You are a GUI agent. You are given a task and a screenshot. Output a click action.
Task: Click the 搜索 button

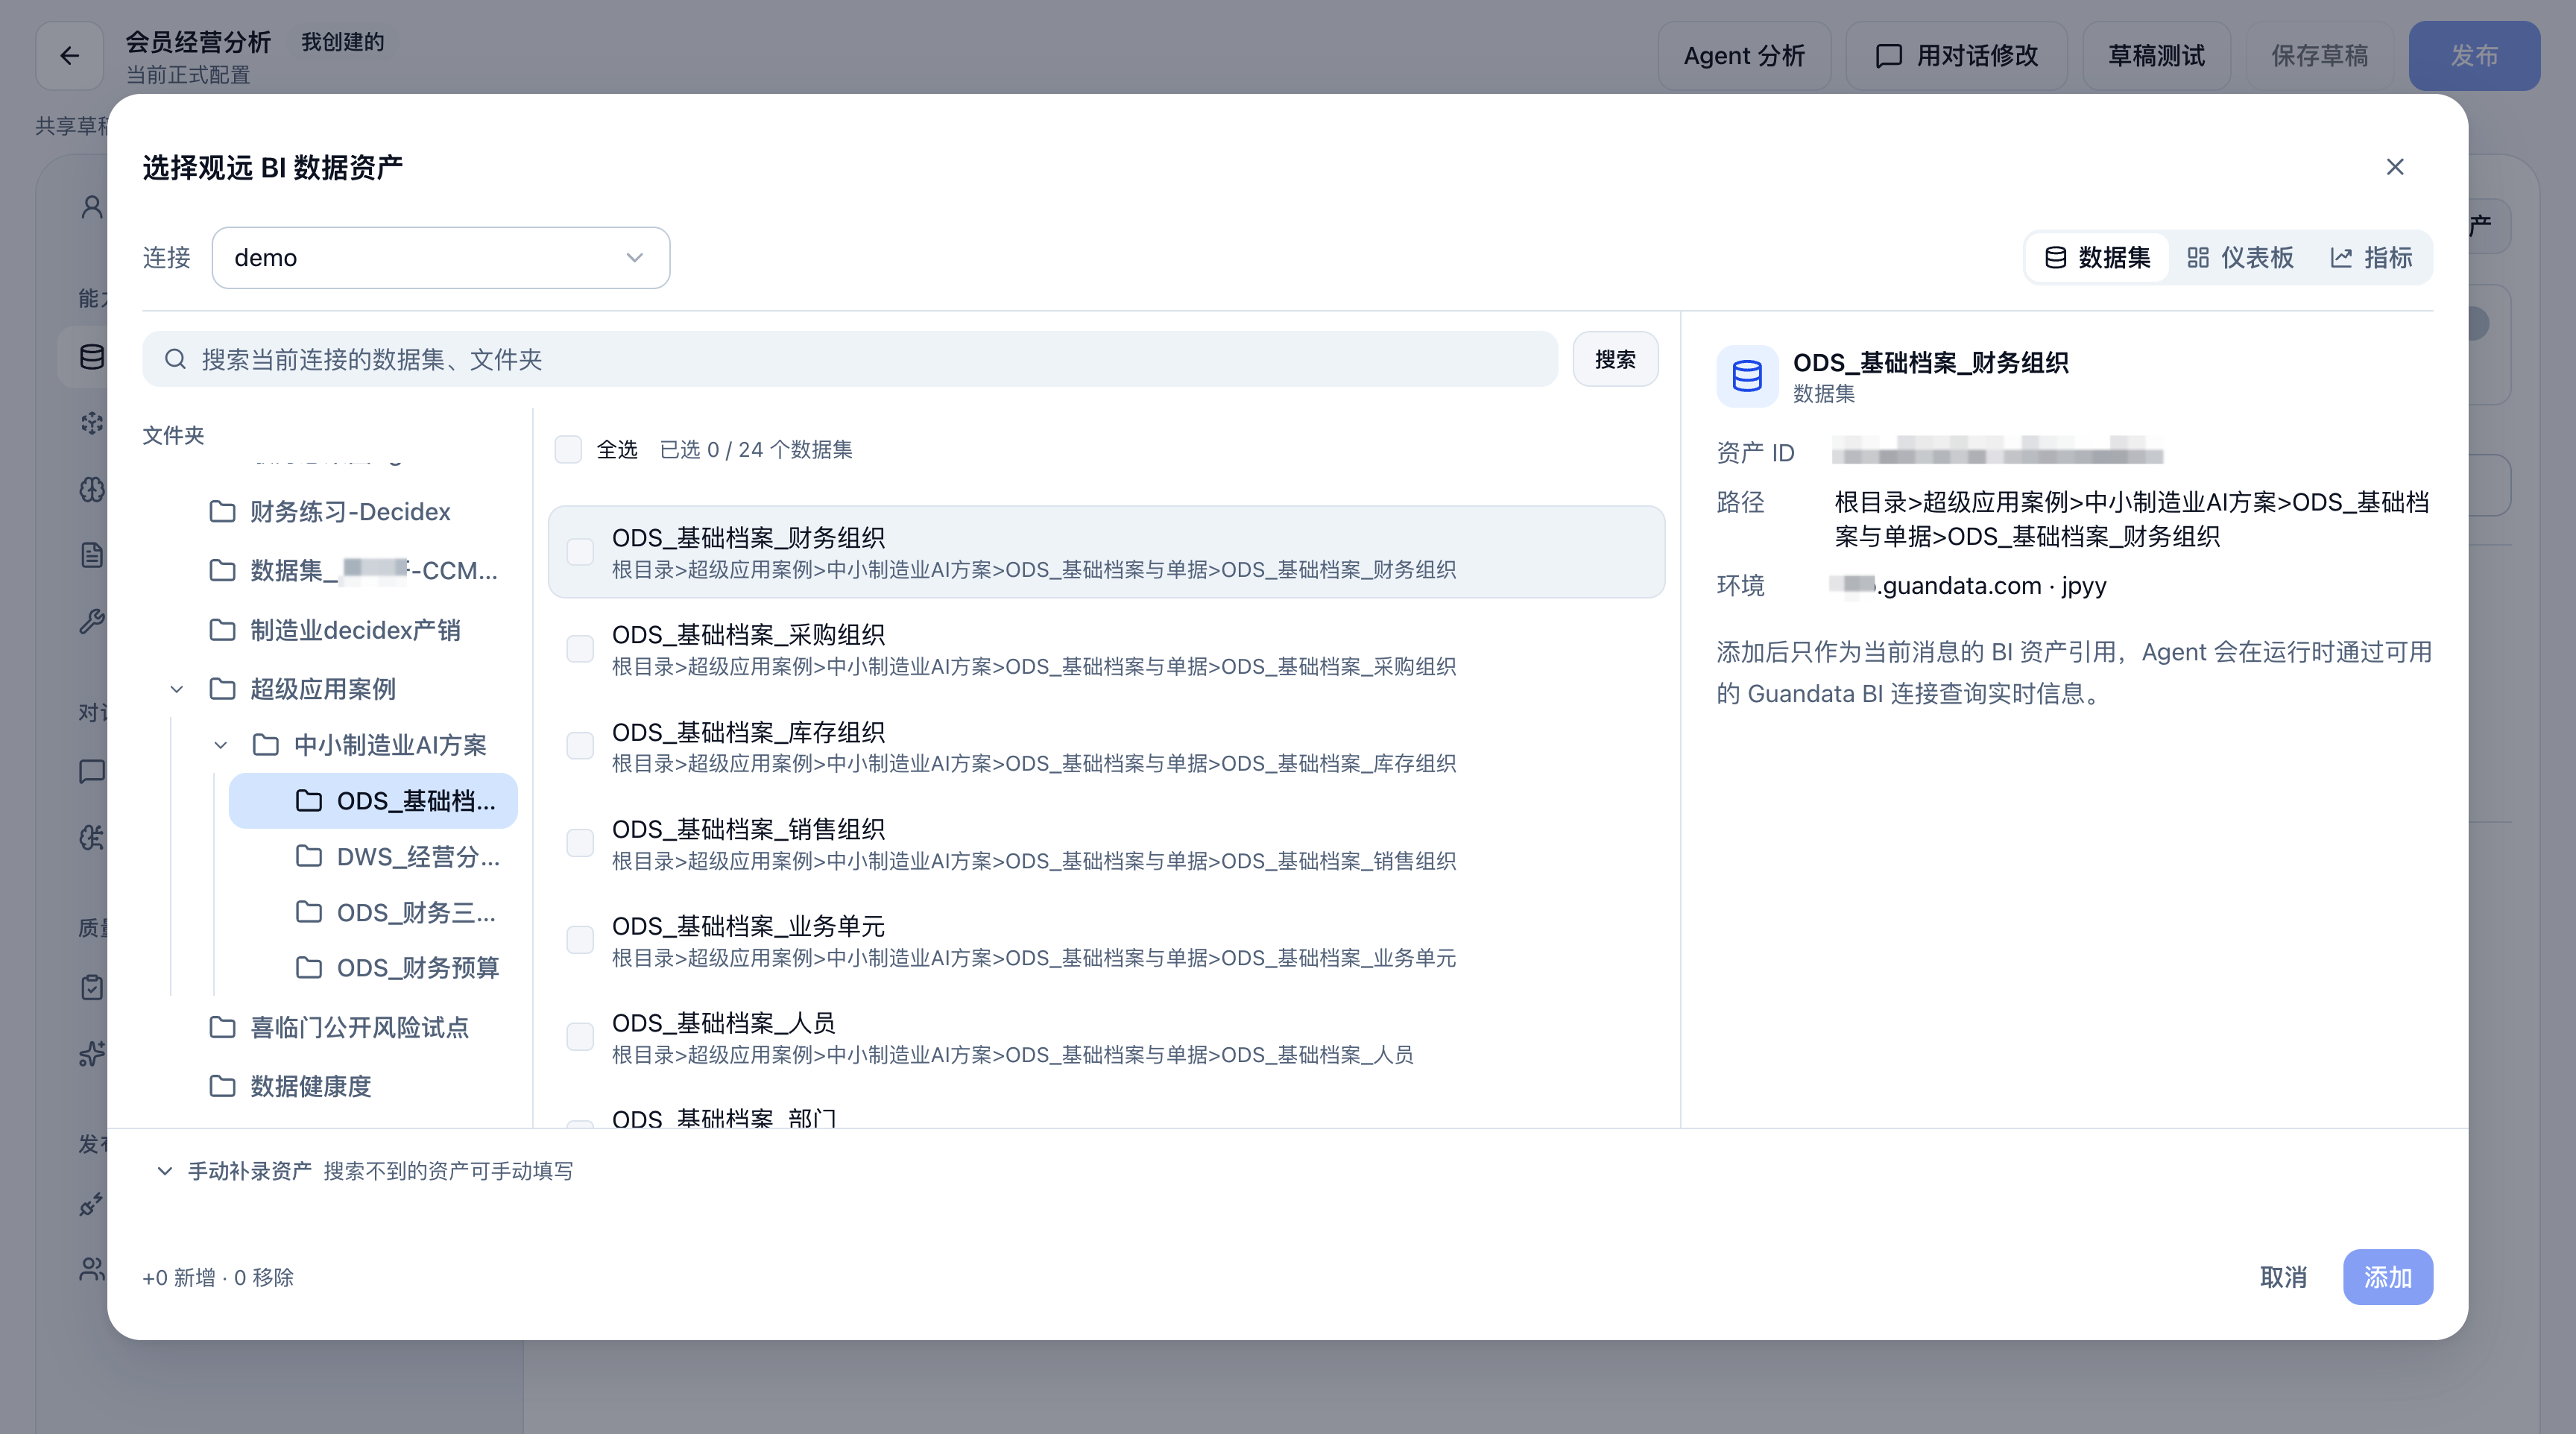pos(1615,359)
